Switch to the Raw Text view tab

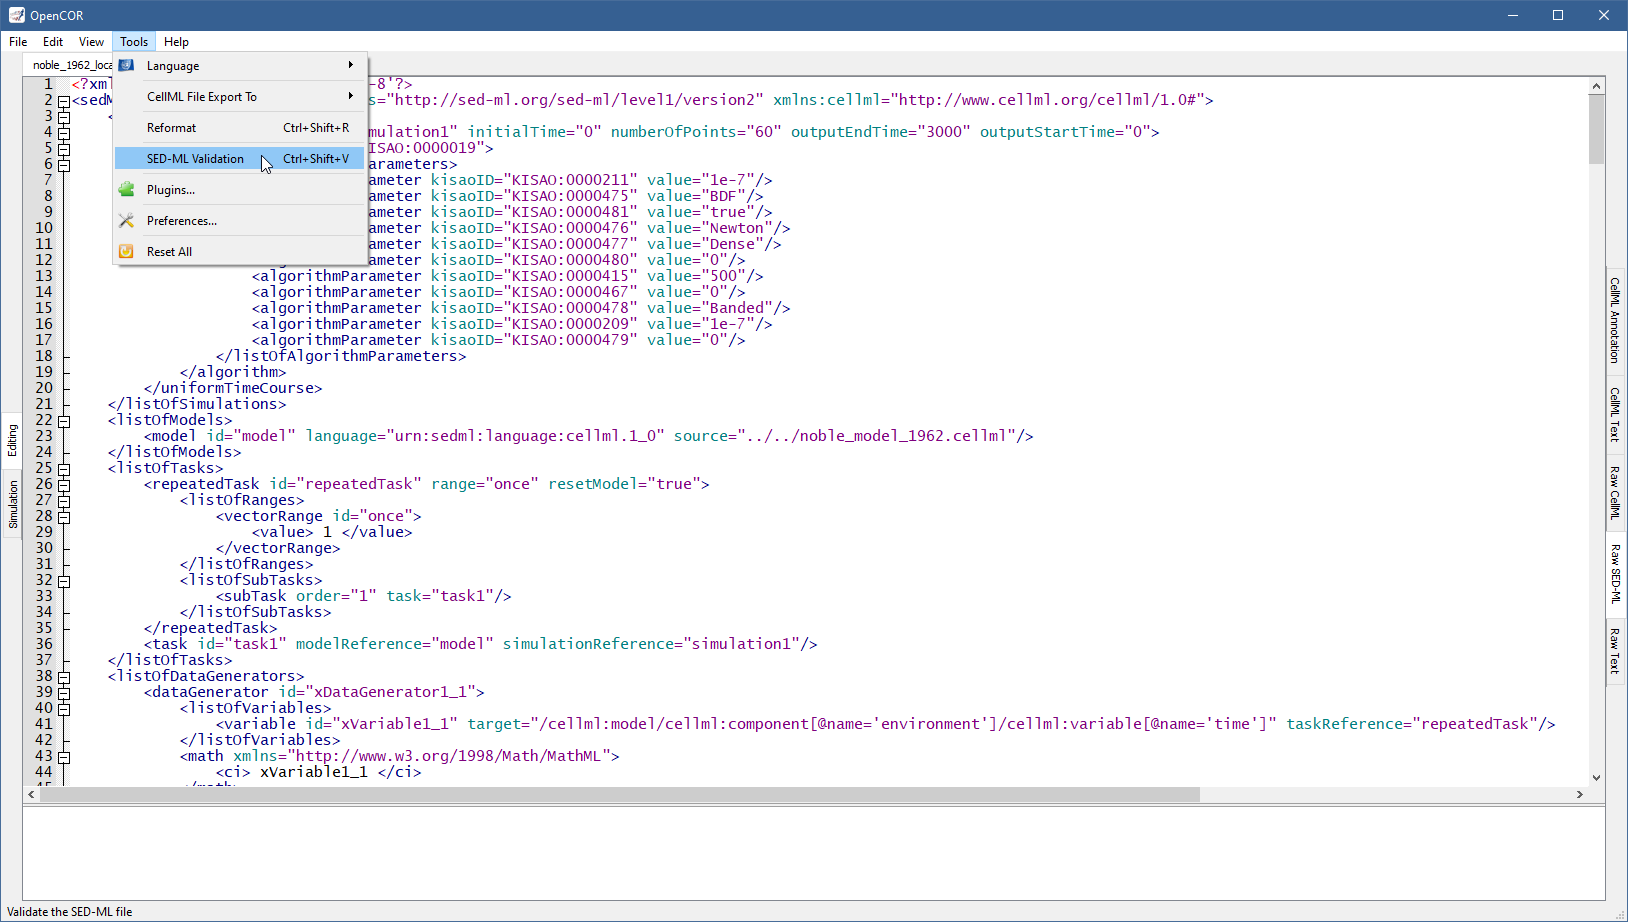click(1614, 651)
